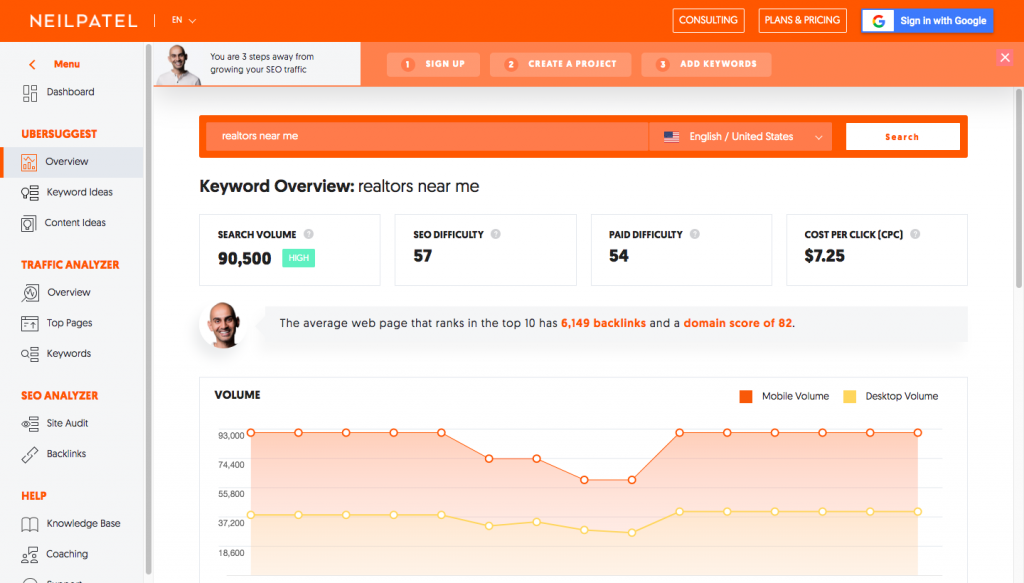Open Site Audit menu item

pyautogui.click(x=67, y=423)
